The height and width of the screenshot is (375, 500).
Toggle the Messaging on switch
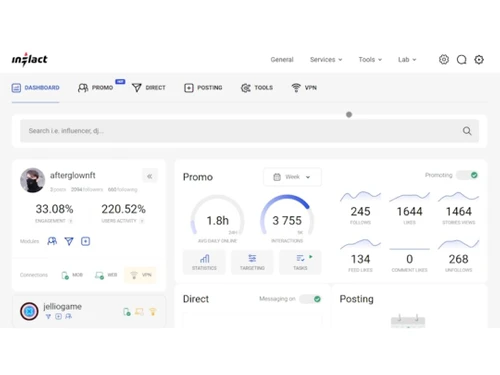310,299
